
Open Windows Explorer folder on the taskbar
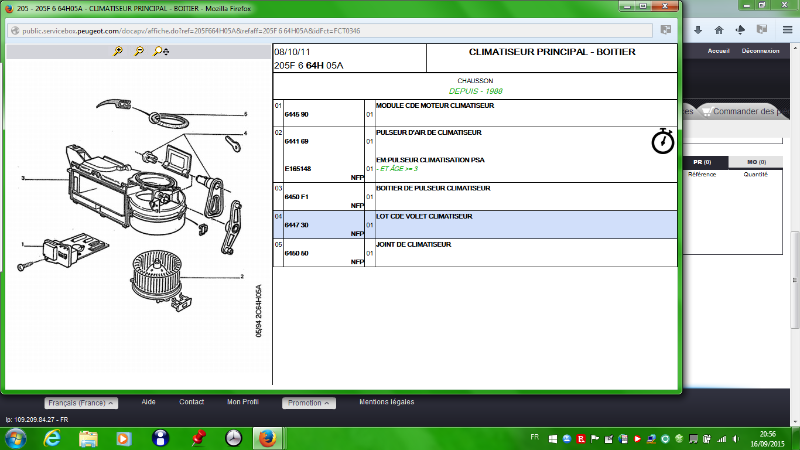click(88, 438)
